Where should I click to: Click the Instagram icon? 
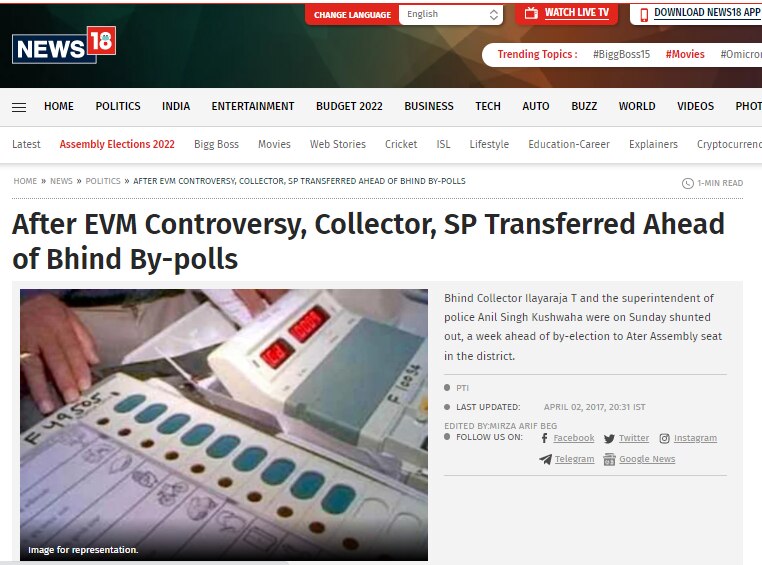pyautogui.click(x=664, y=439)
